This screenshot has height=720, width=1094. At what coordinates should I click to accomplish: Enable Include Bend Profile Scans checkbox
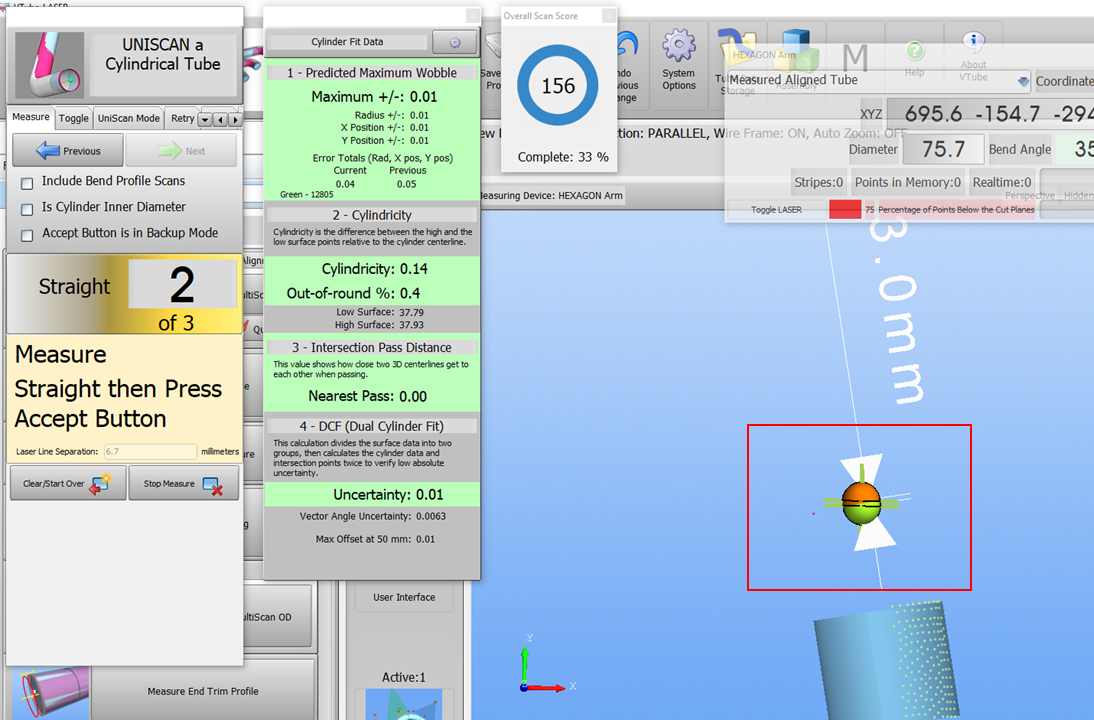(x=27, y=183)
